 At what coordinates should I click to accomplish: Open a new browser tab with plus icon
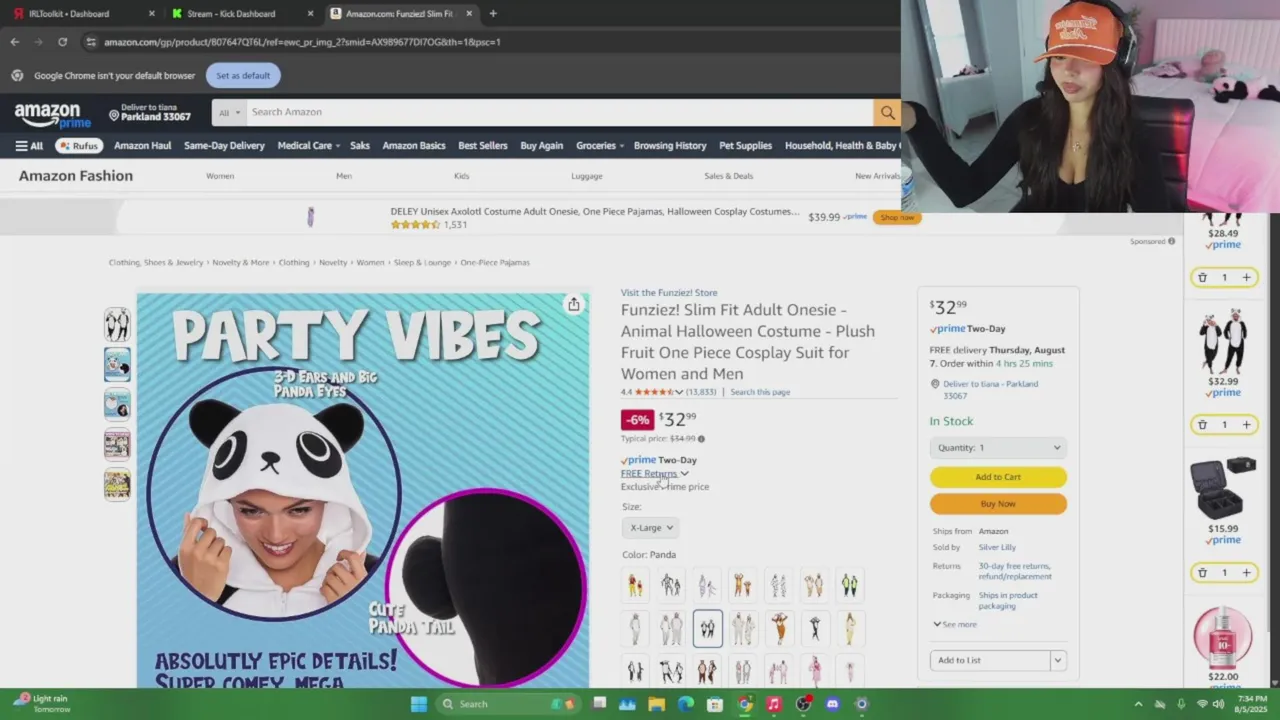[493, 14]
